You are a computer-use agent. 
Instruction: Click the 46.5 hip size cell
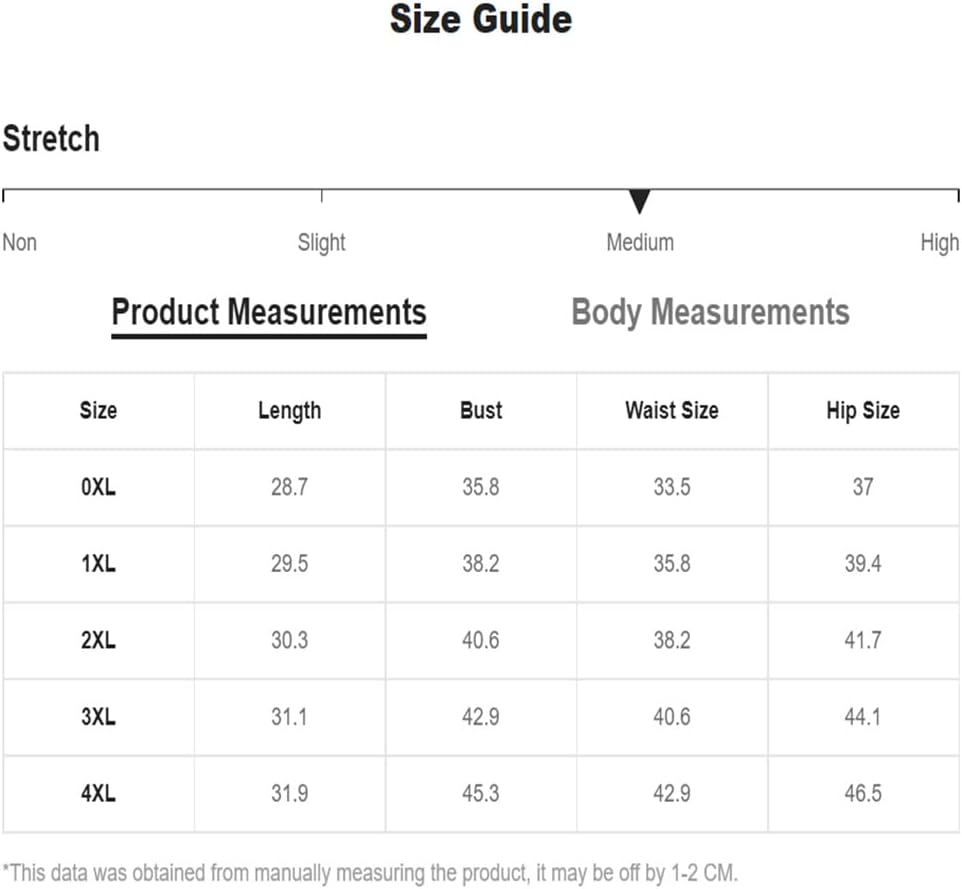pos(863,794)
